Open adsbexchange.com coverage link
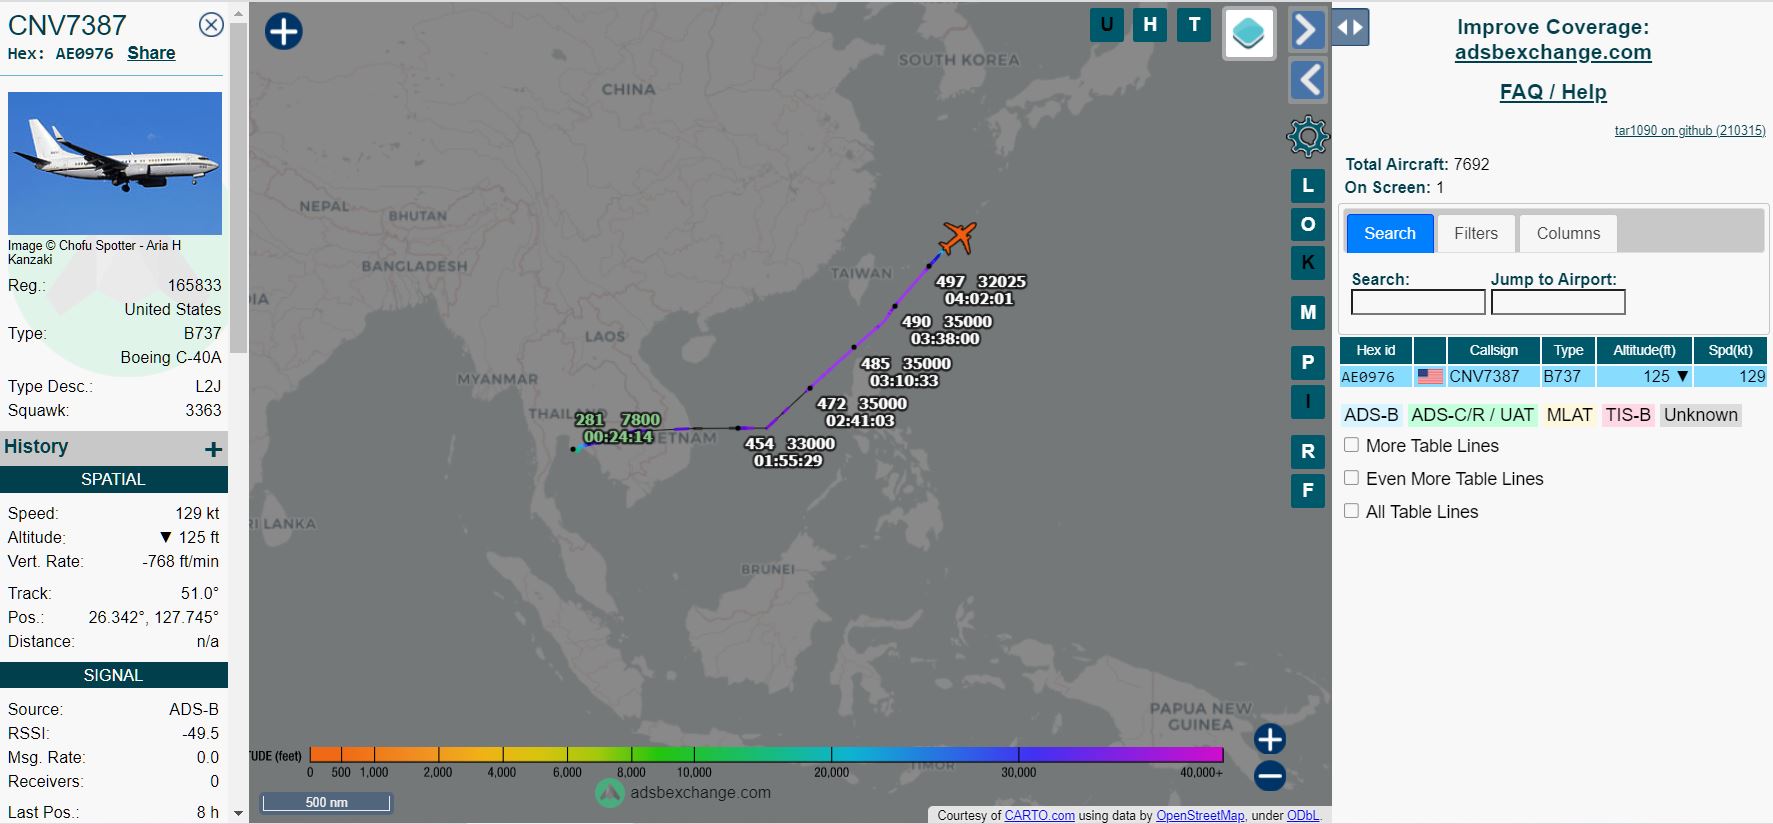Image resolution: width=1773 pixels, height=824 pixels. (x=1553, y=52)
